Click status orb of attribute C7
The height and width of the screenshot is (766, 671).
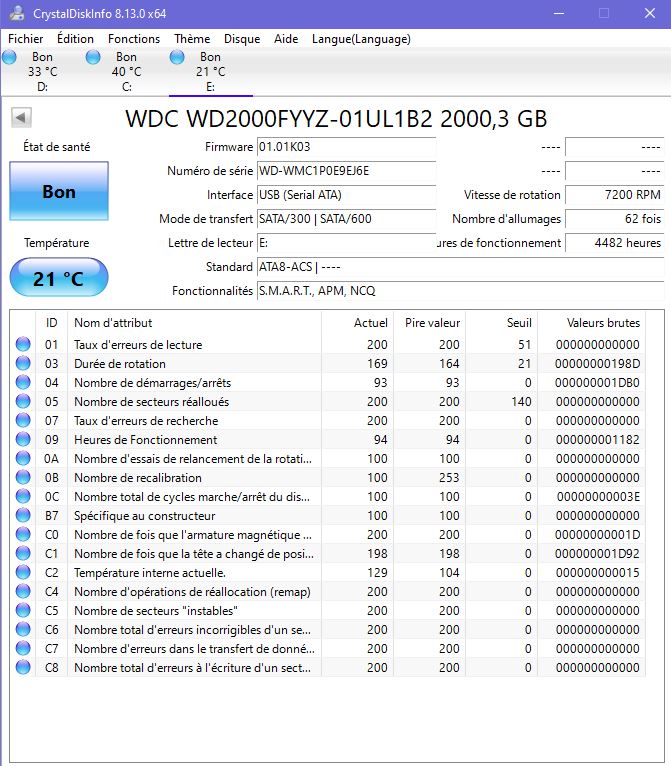[23, 649]
